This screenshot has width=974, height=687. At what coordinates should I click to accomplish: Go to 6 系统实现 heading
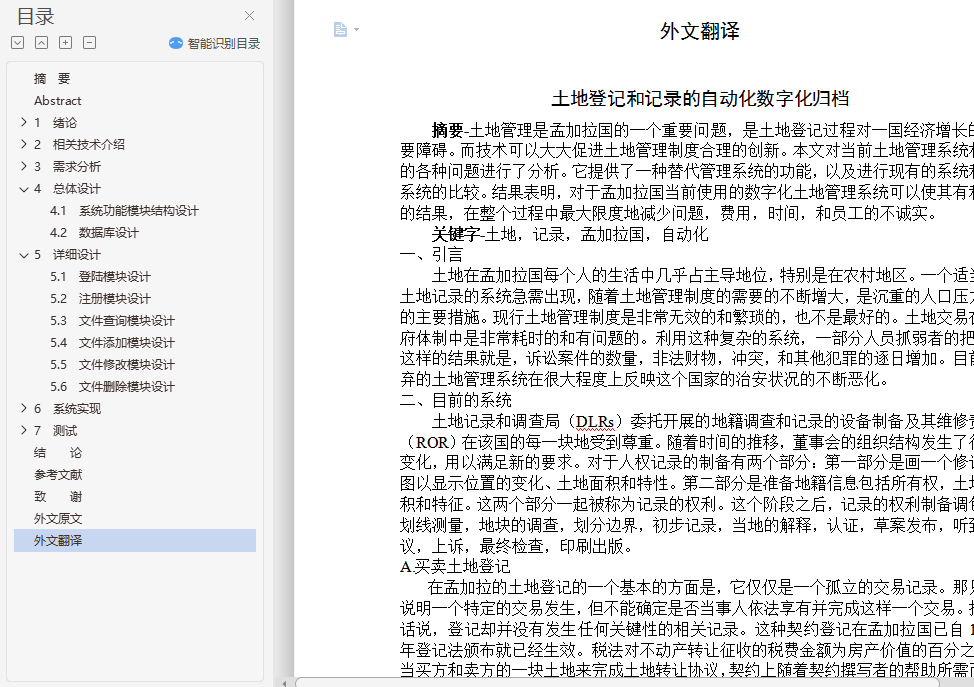pos(67,409)
